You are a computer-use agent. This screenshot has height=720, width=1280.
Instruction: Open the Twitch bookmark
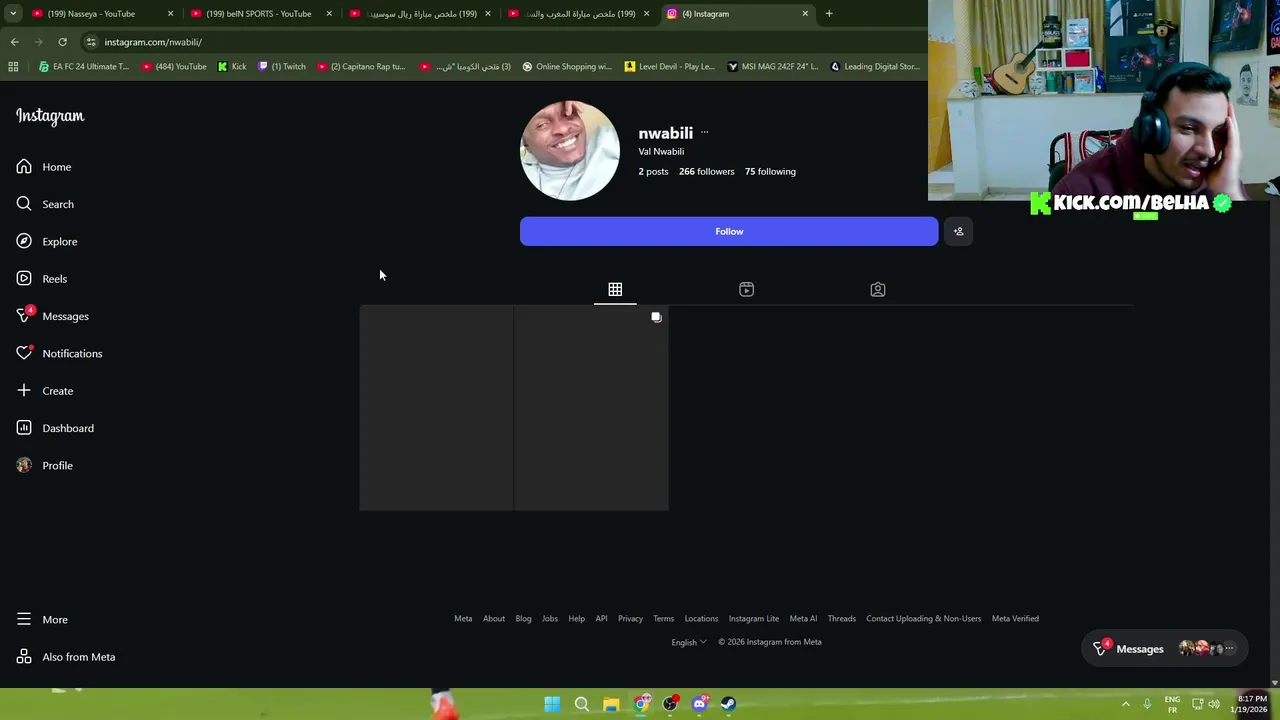point(282,67)
